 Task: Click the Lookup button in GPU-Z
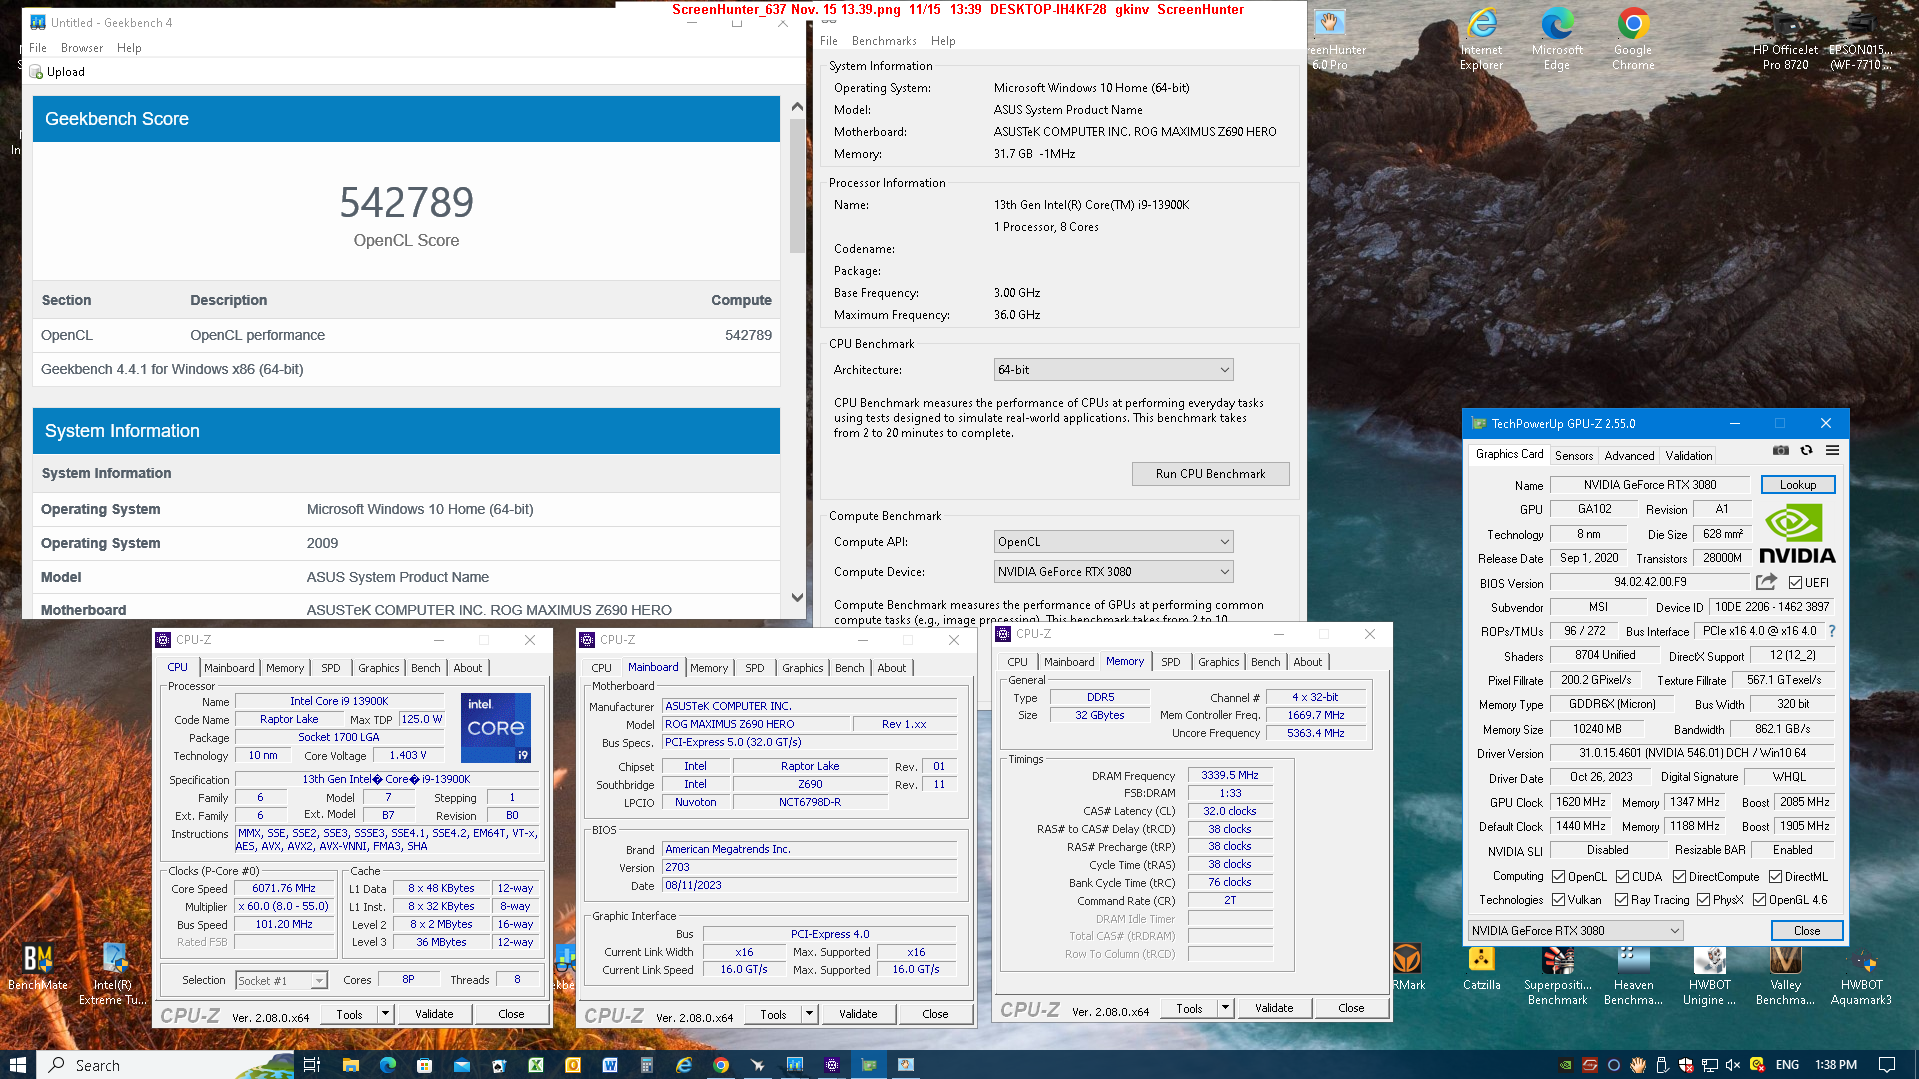(1797, 485)
